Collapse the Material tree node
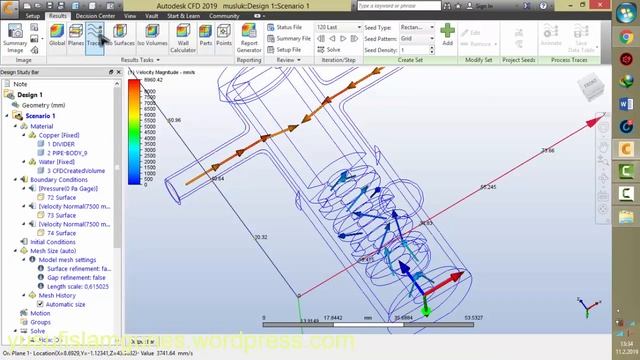This screenshot has width=640, height=360. click(x=16, y=126)
